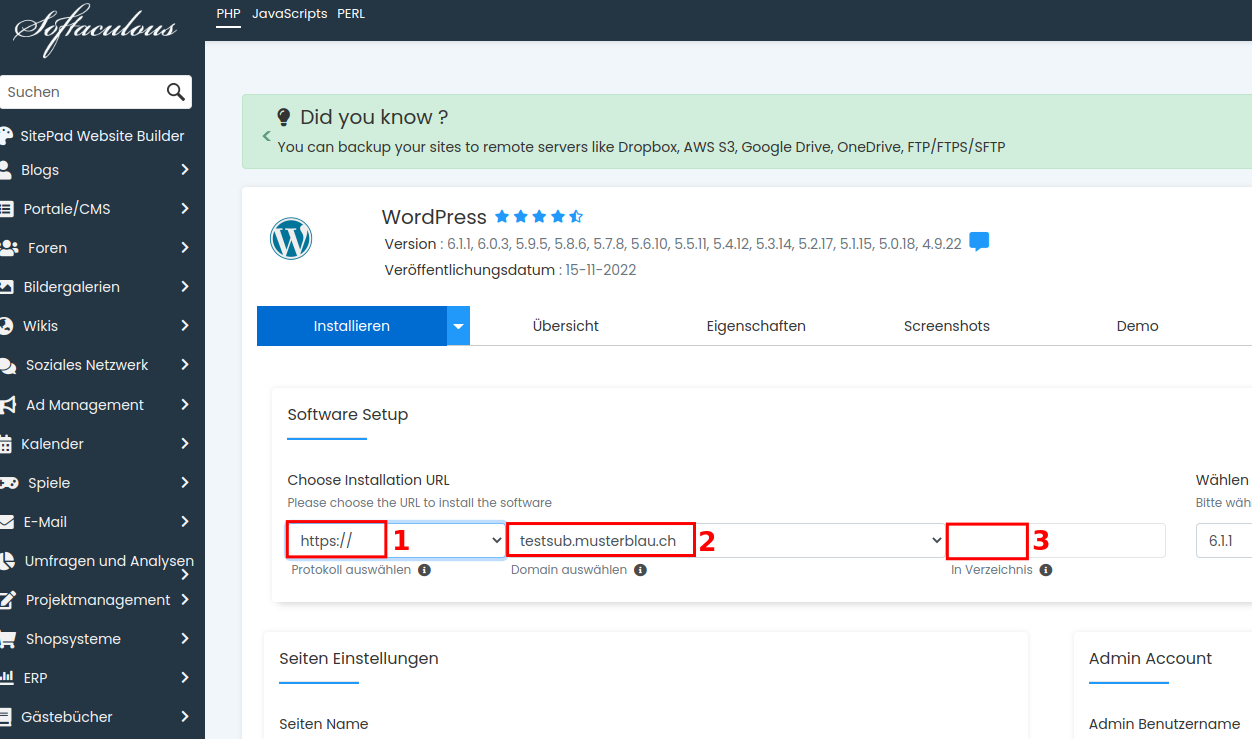Expand the Shopsysteme category chevron
Image resolution: width=1252 pixels, height=739 pixels.
tap(185, 639)
